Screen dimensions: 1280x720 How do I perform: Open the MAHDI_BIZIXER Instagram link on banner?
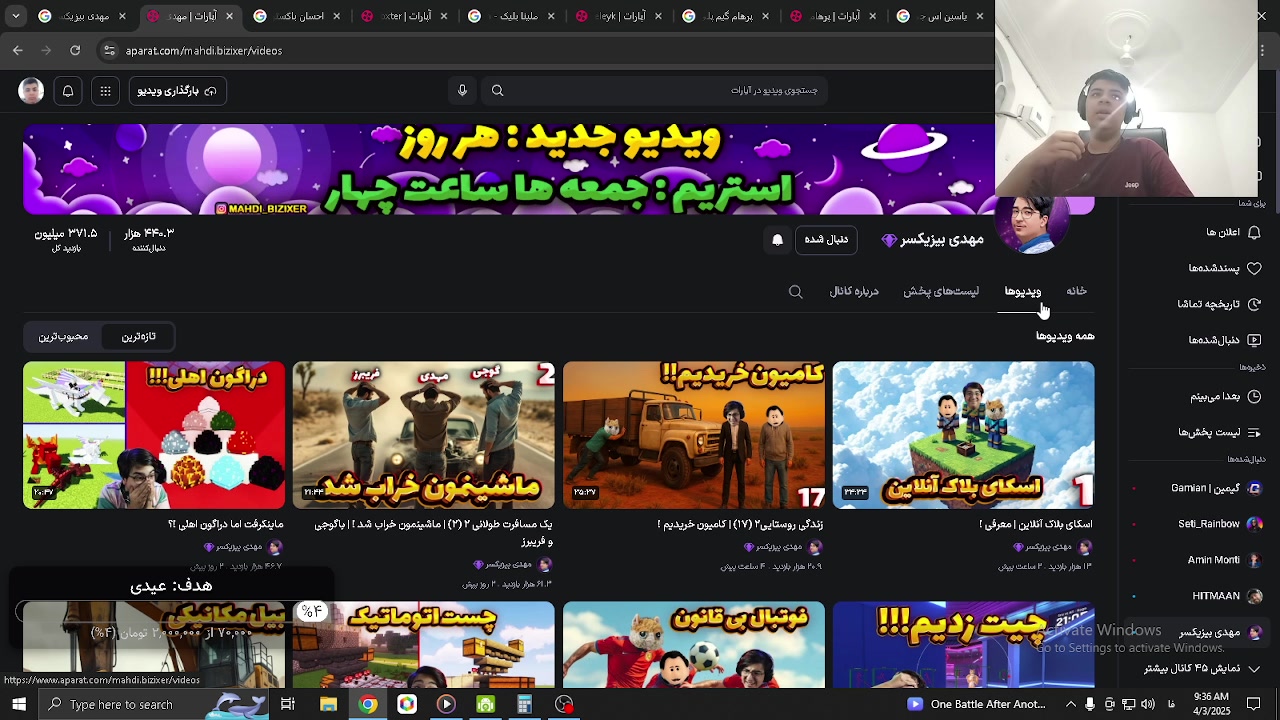261,208
